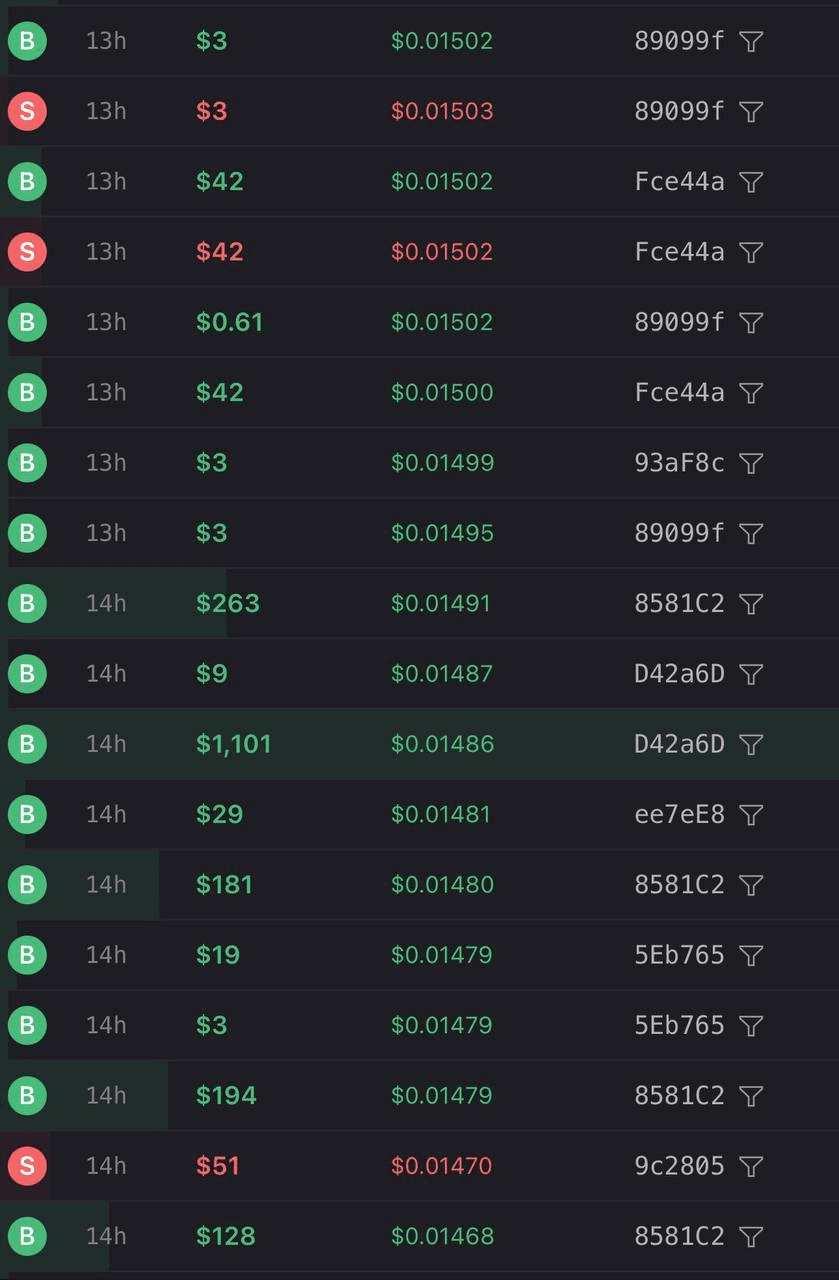839x1280 pixels.
Task: Open wallet D42a6D on the $9 row
Action: point(679,674)
